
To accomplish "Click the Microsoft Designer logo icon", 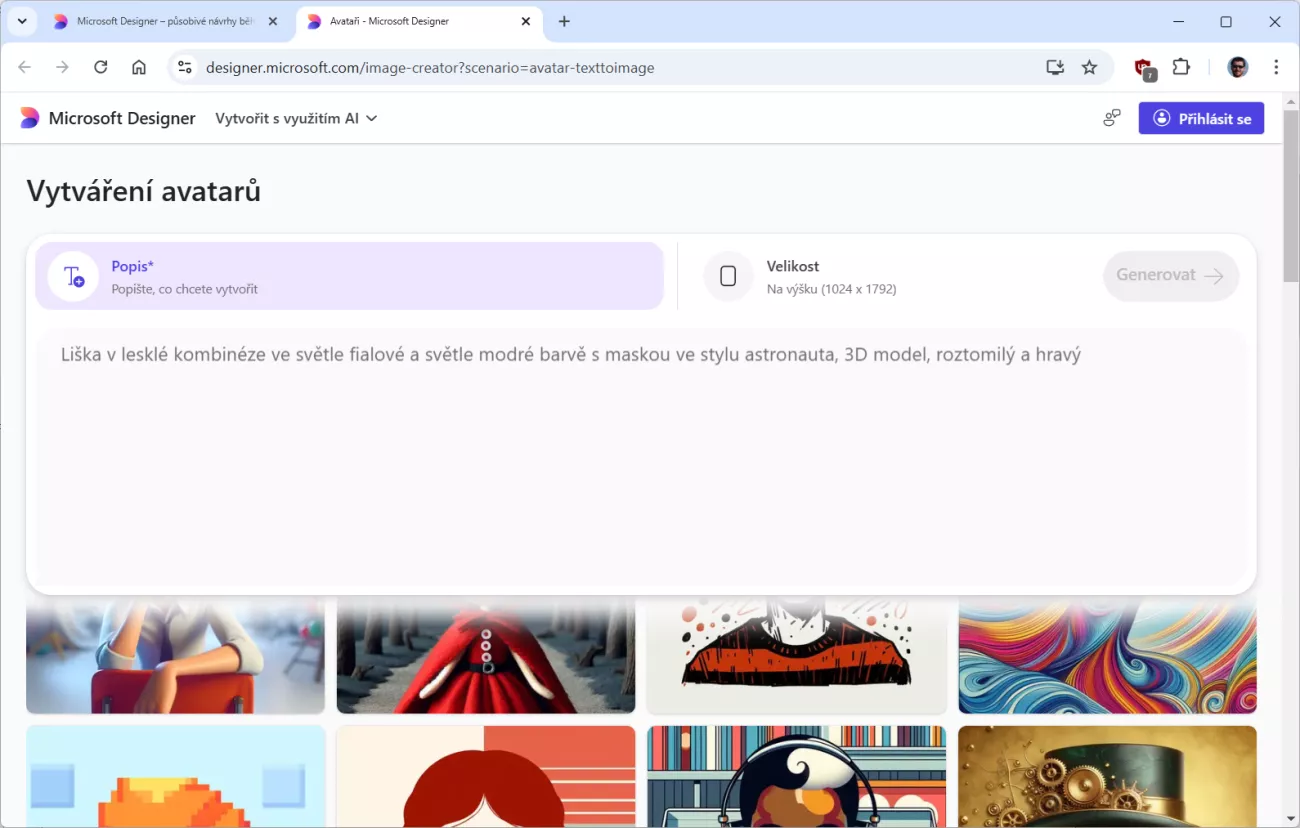I will coord(30,118).
